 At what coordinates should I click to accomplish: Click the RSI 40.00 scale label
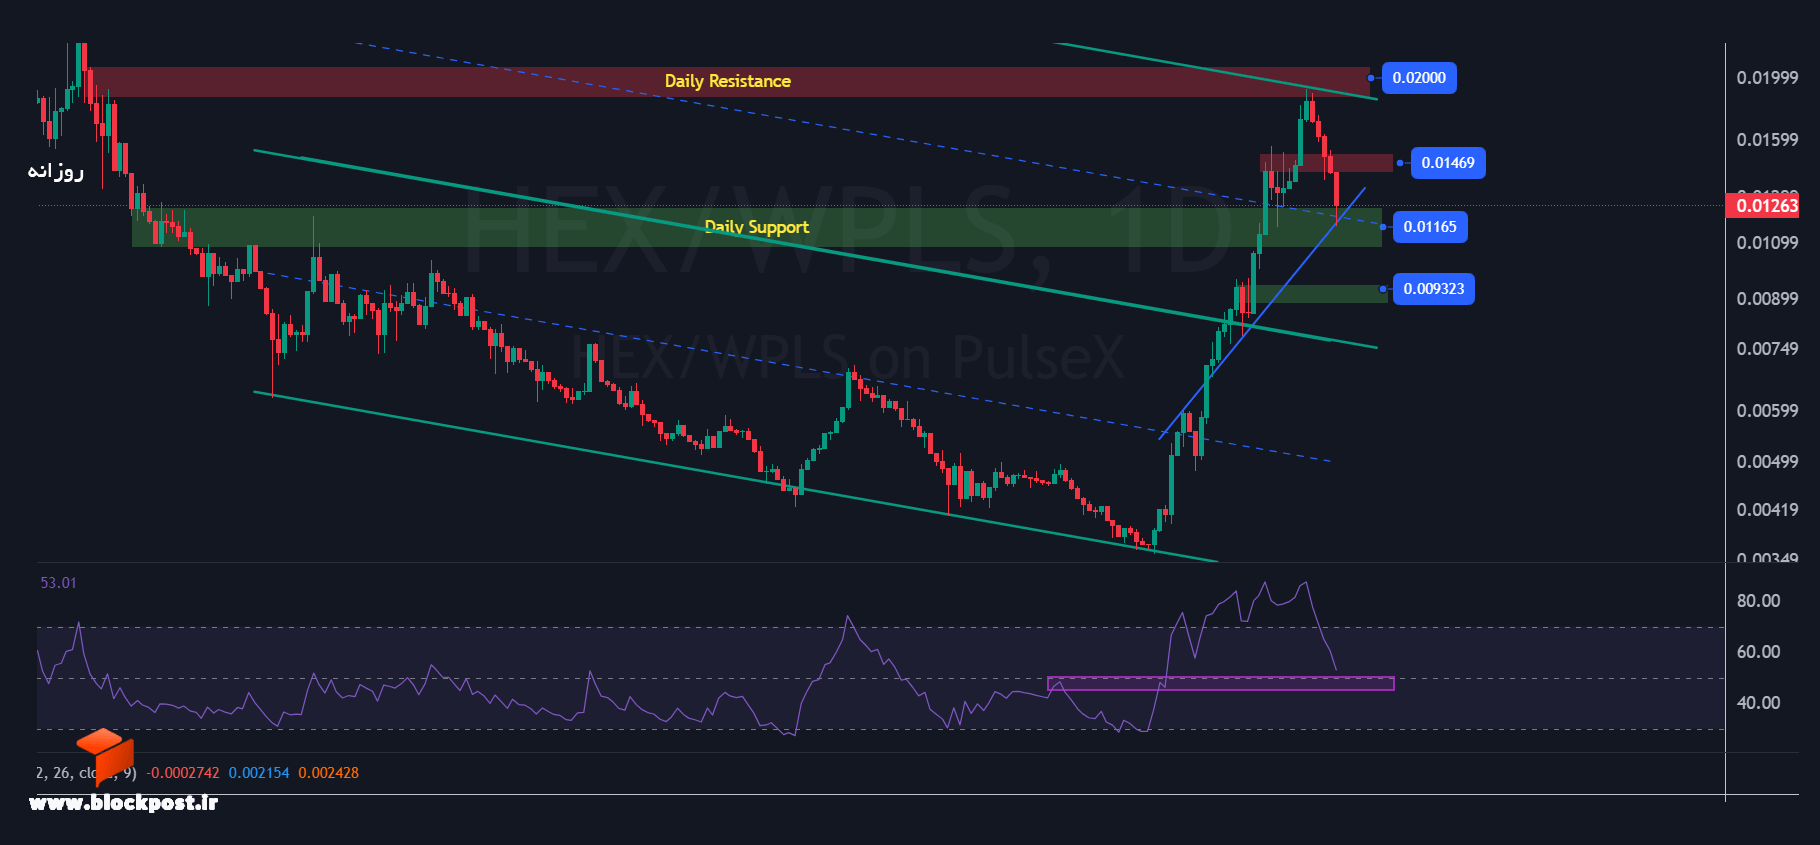[x=1758, y=703]
